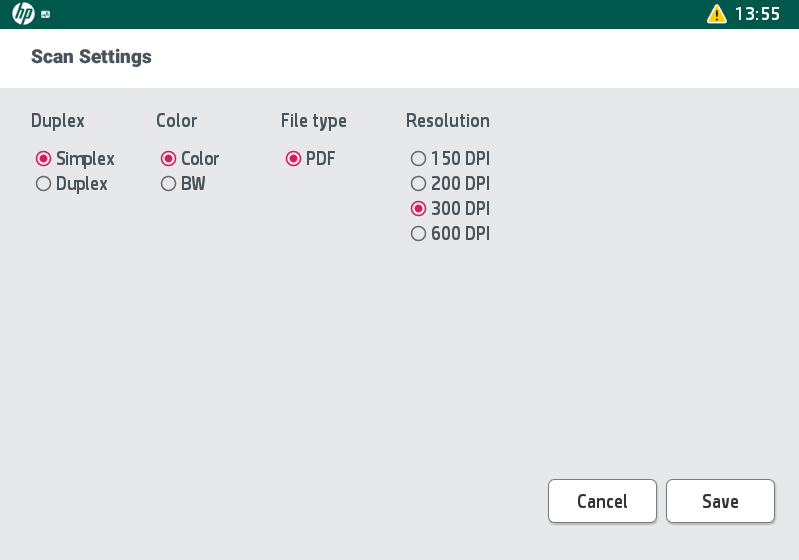
Task: Click the Resolution heading label
Action: [447, 121]
